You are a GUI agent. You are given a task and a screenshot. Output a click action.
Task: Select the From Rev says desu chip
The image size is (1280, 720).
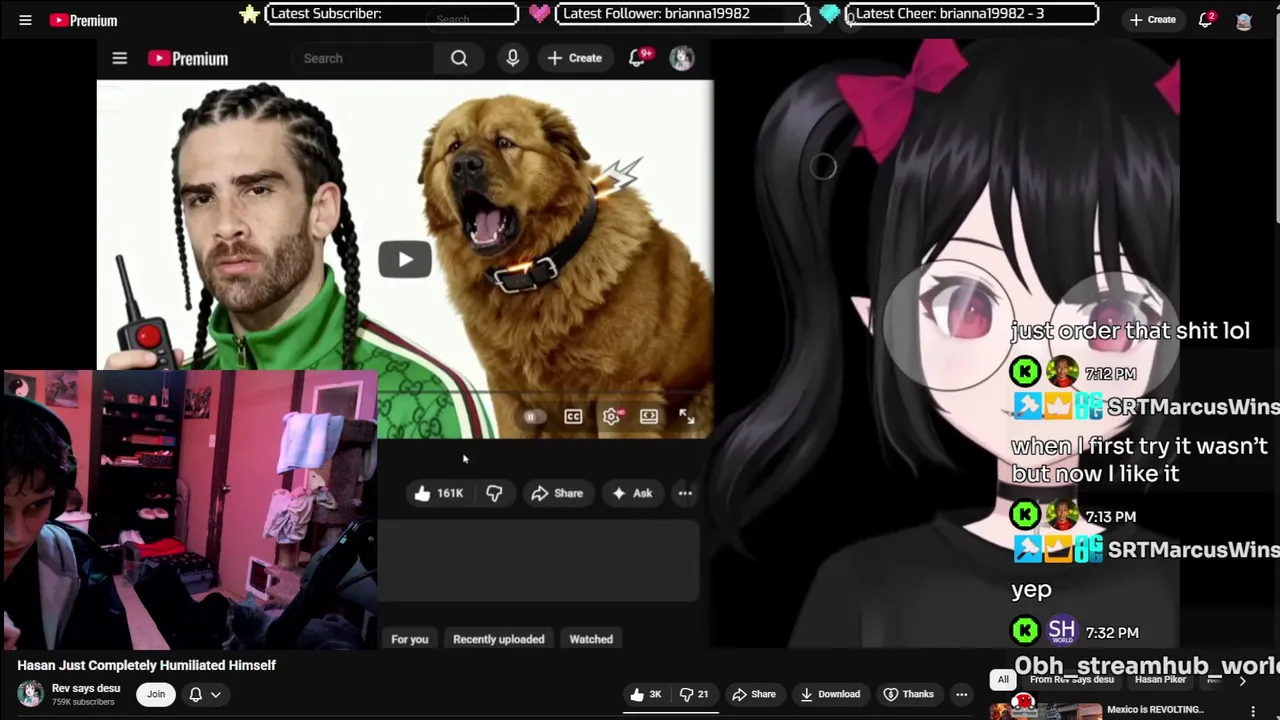[x=1072, y=680]
